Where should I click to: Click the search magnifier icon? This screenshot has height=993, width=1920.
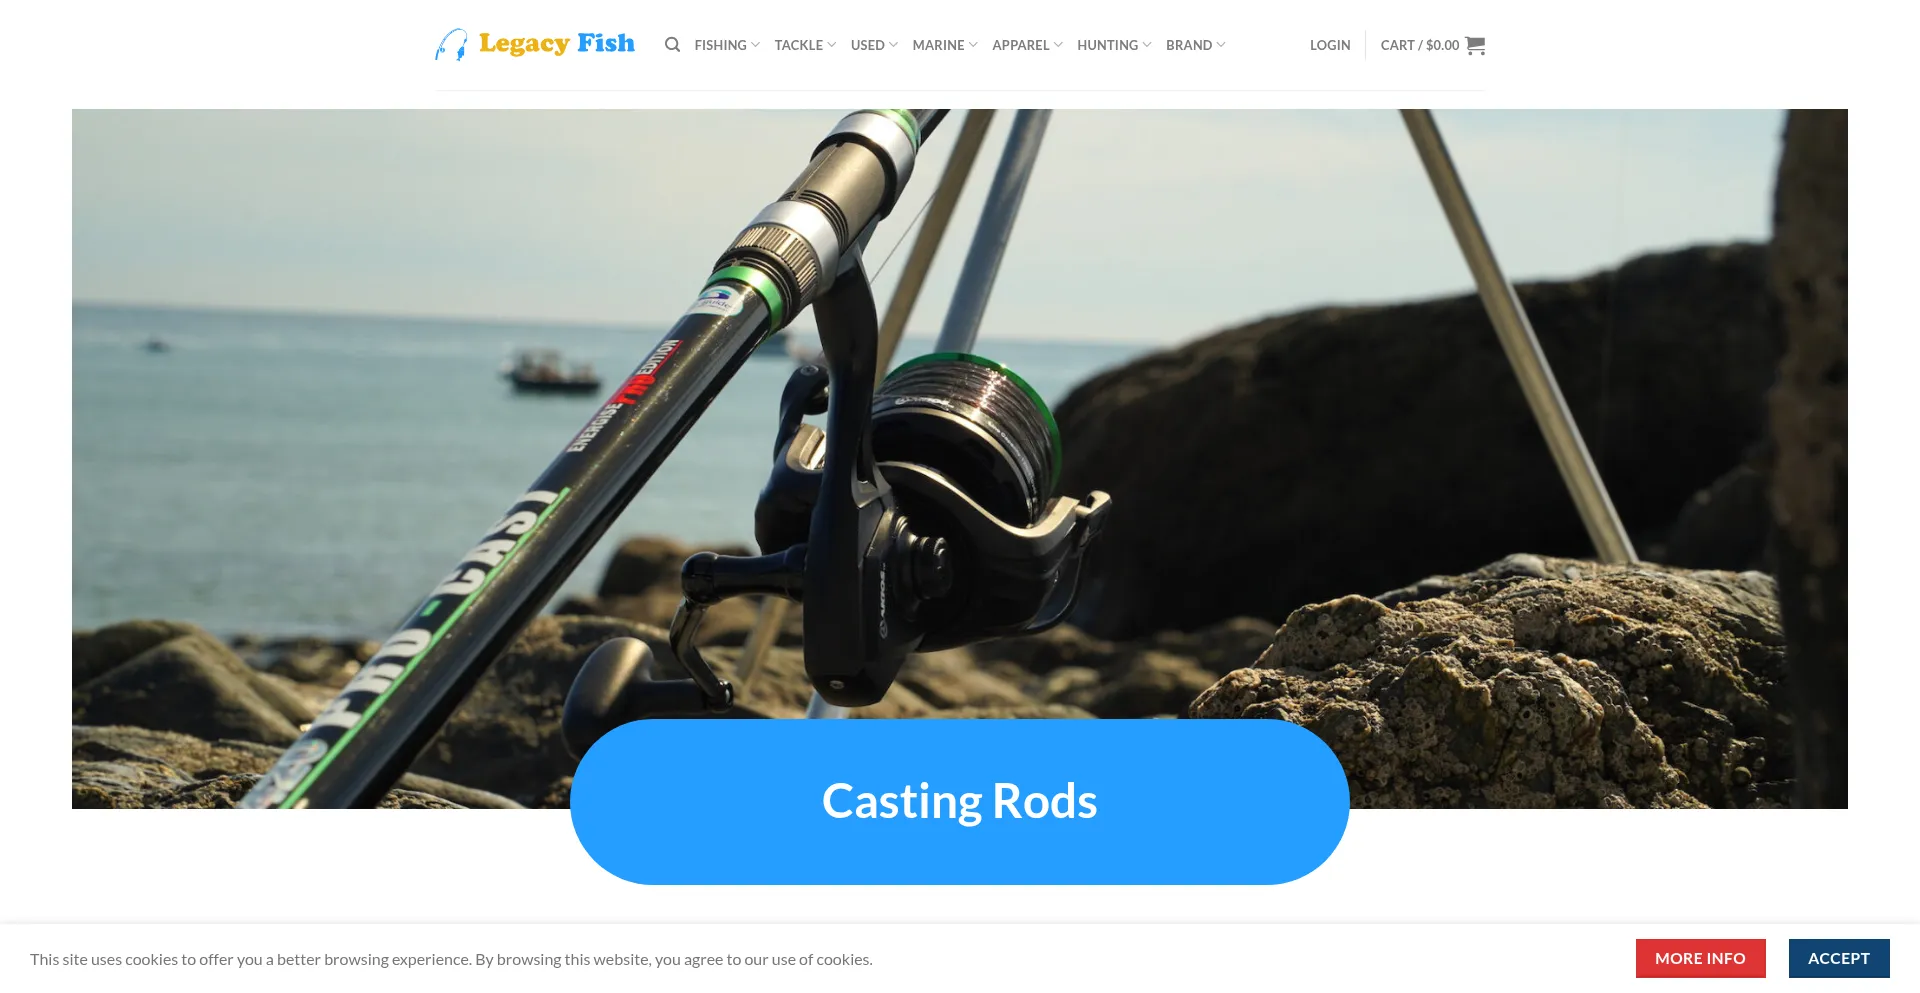pyautogui.click(x=672, y=45)
